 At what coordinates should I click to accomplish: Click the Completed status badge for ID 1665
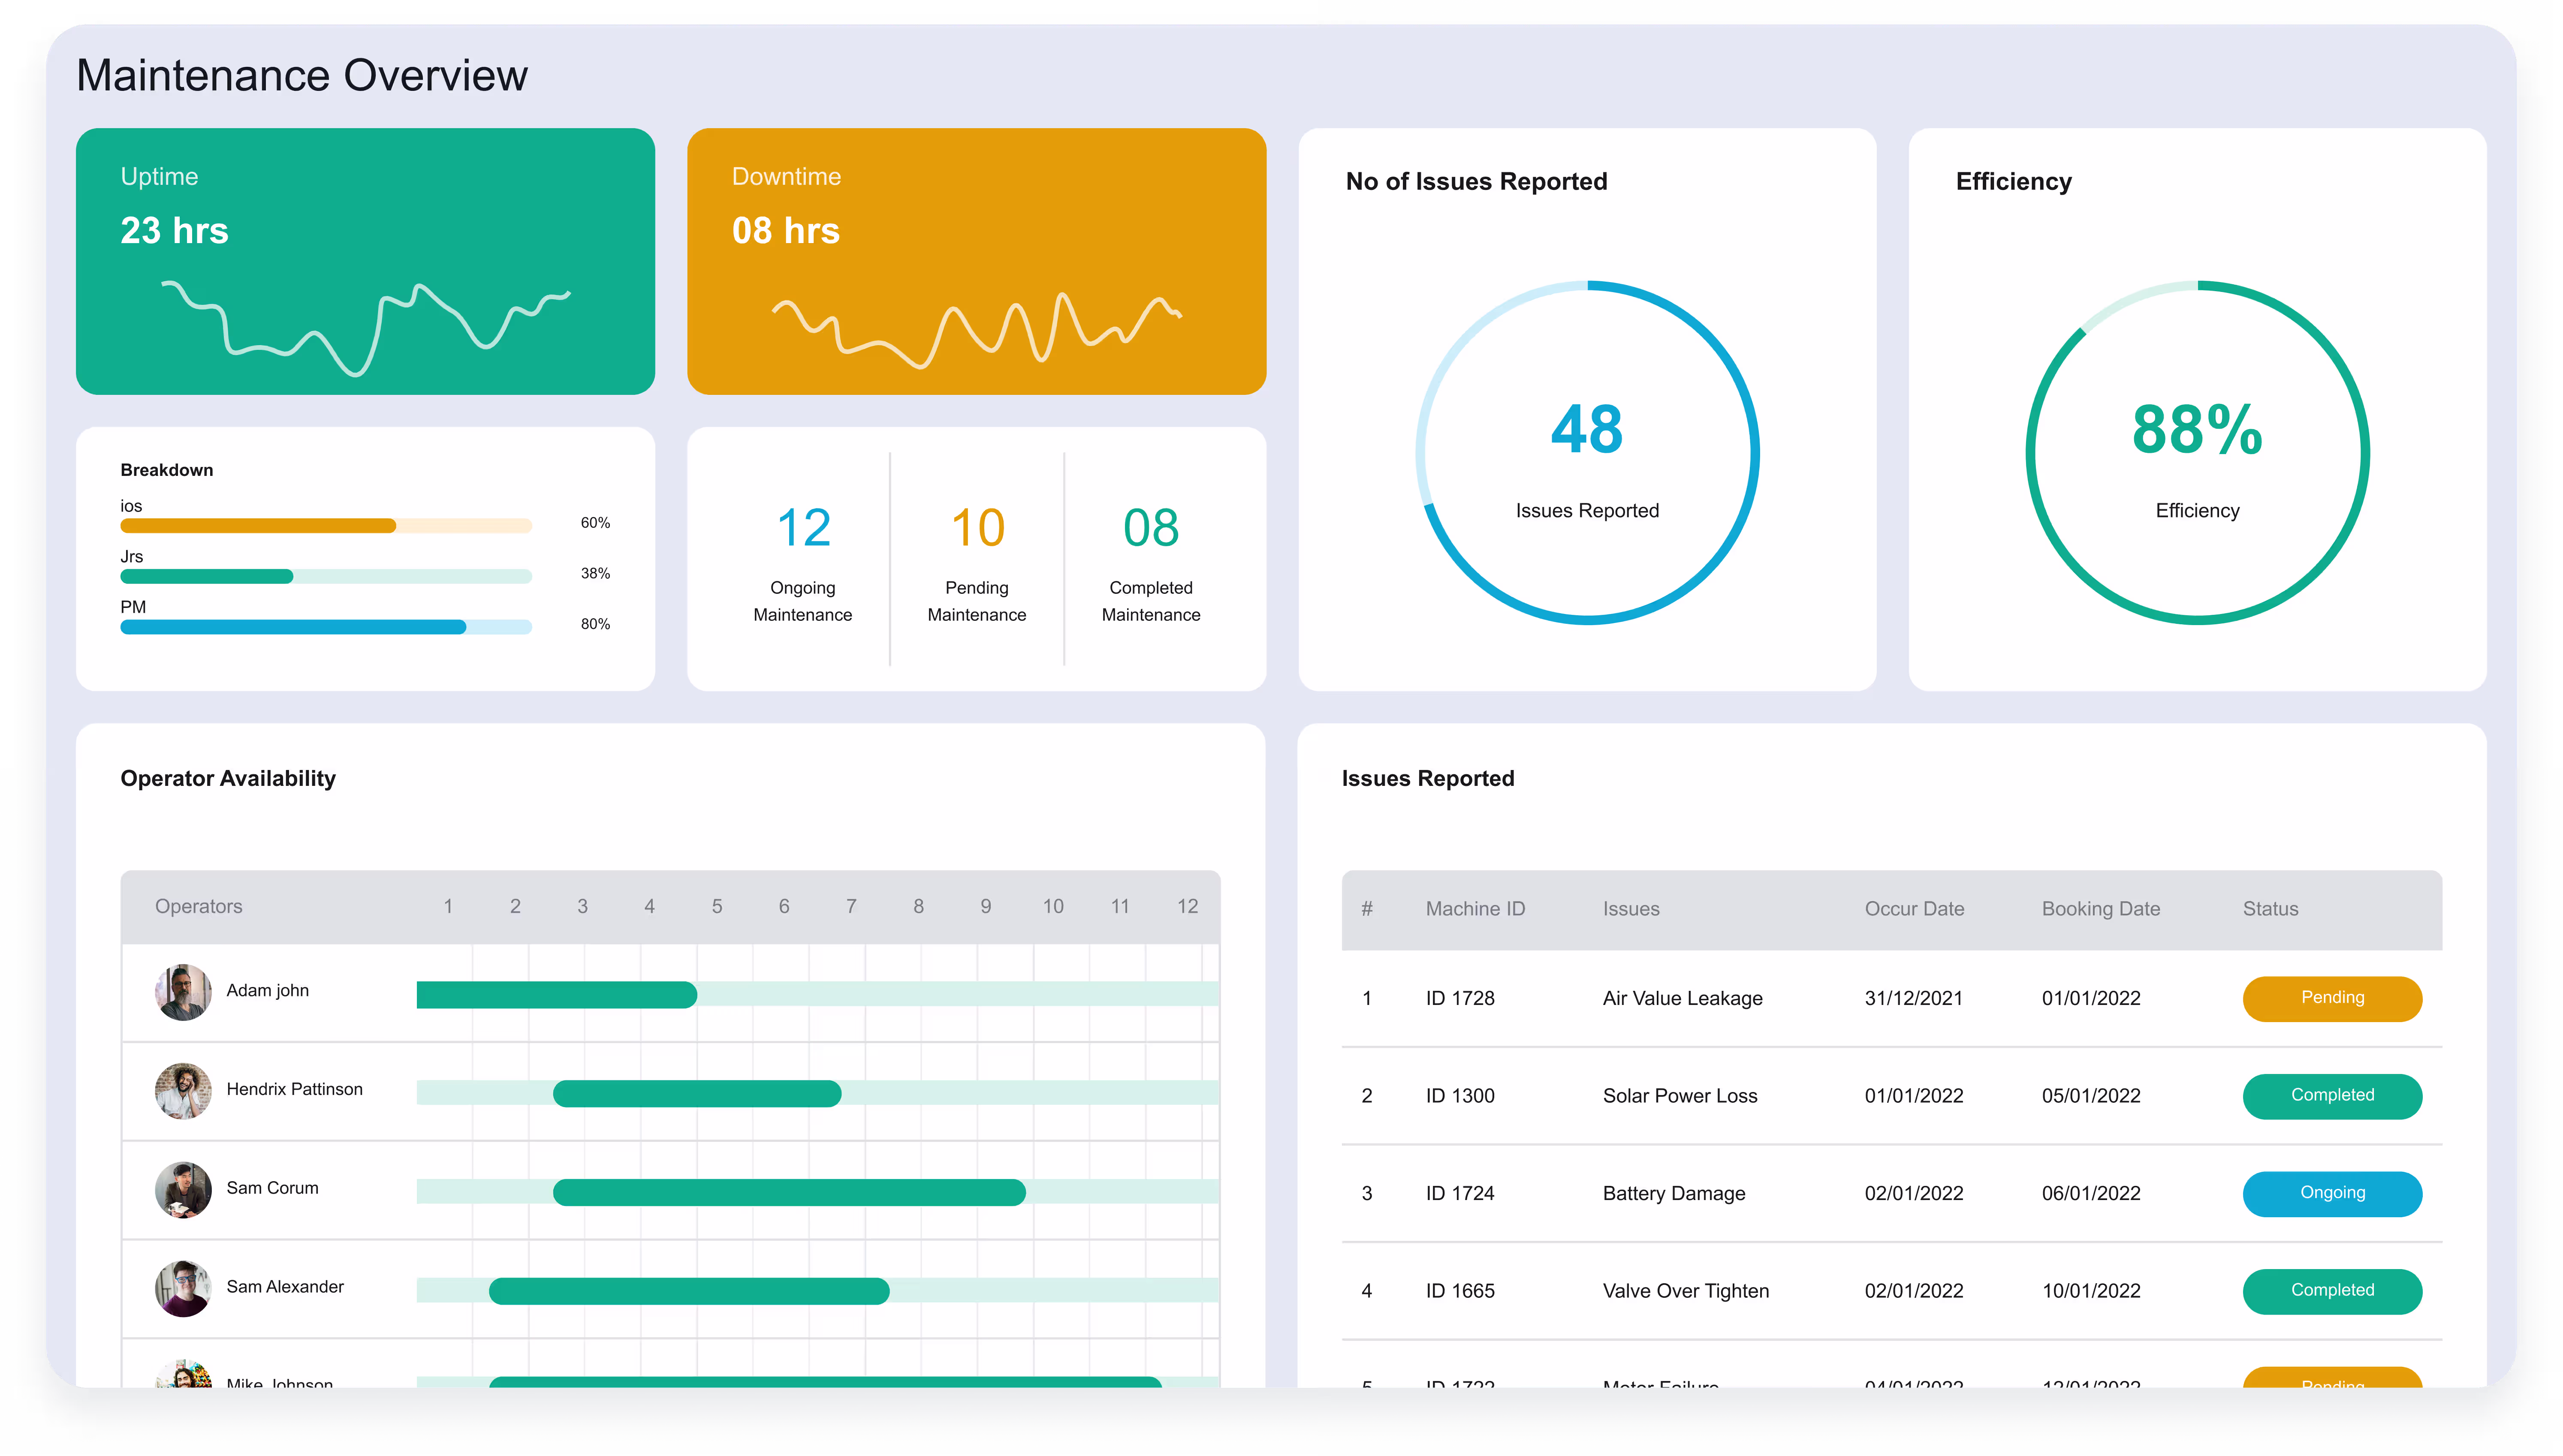(2331, 1291)
